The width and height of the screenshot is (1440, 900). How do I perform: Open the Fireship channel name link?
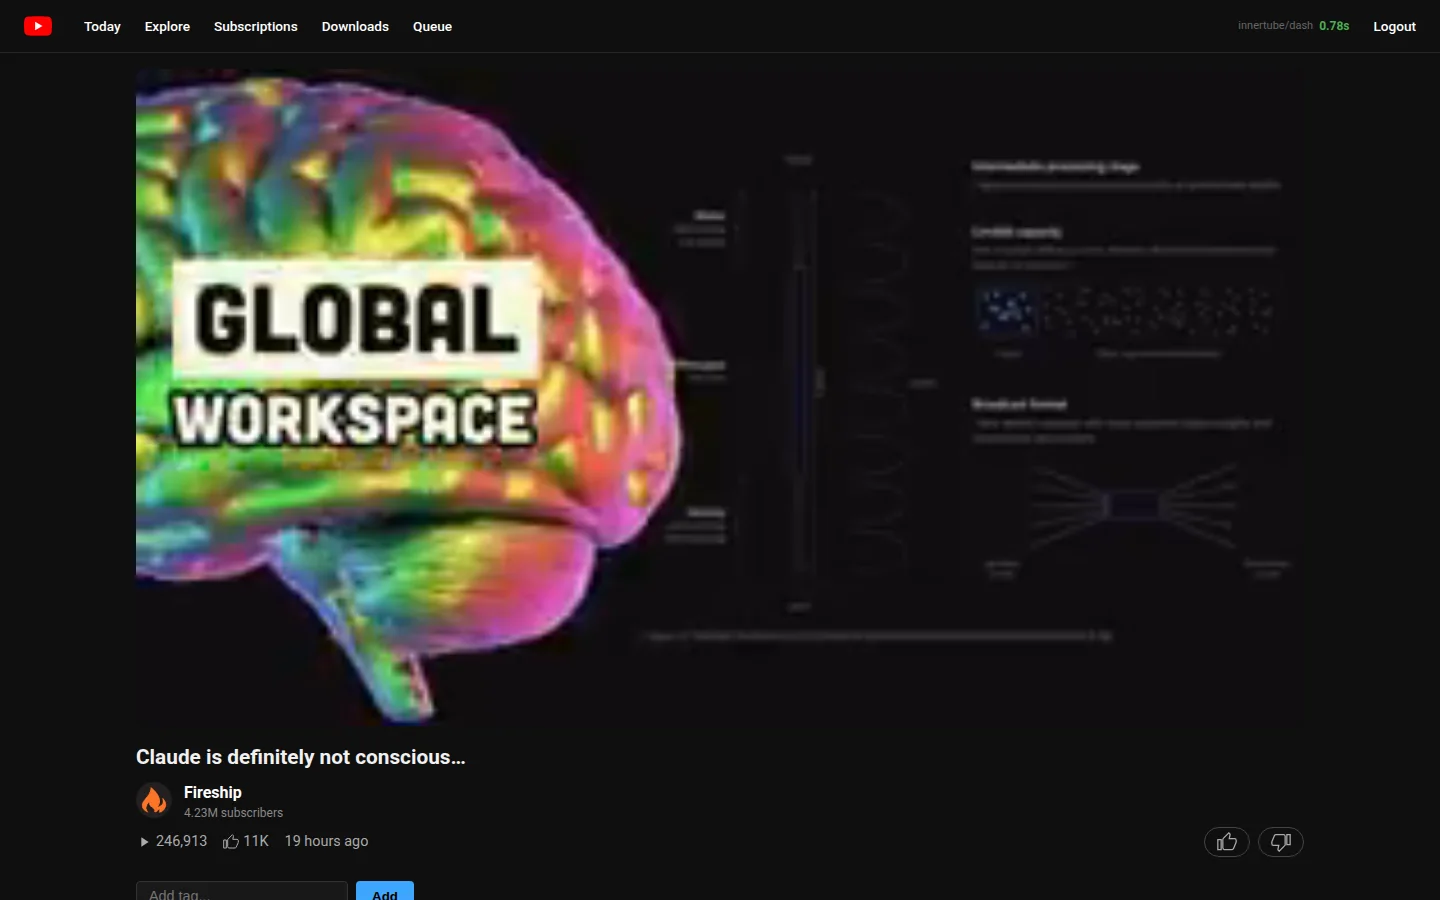[x=213, y=792]
